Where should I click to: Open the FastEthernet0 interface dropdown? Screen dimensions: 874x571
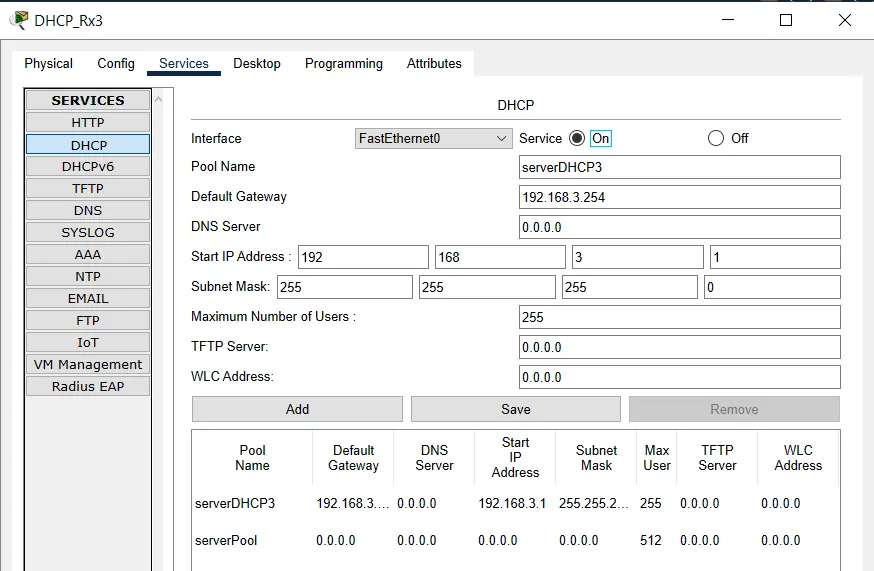coord(434,139)
